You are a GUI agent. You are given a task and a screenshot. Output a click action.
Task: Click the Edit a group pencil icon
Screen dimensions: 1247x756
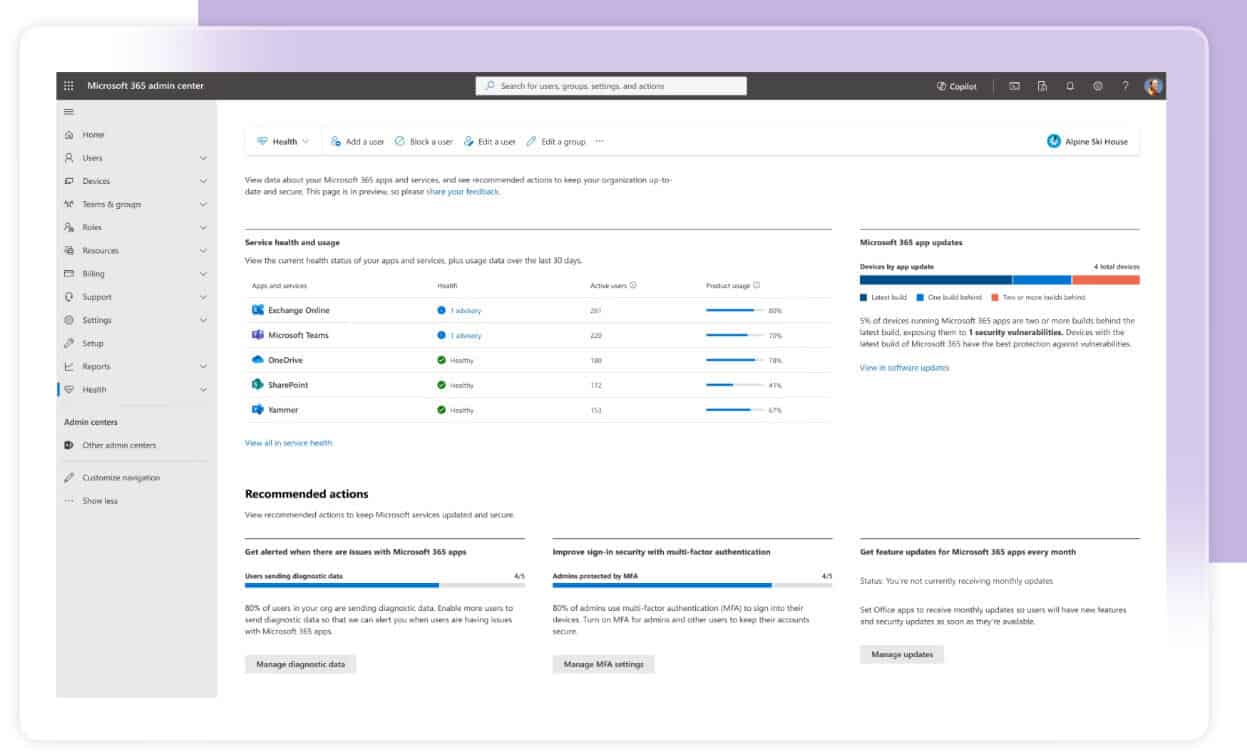[530, 141]
